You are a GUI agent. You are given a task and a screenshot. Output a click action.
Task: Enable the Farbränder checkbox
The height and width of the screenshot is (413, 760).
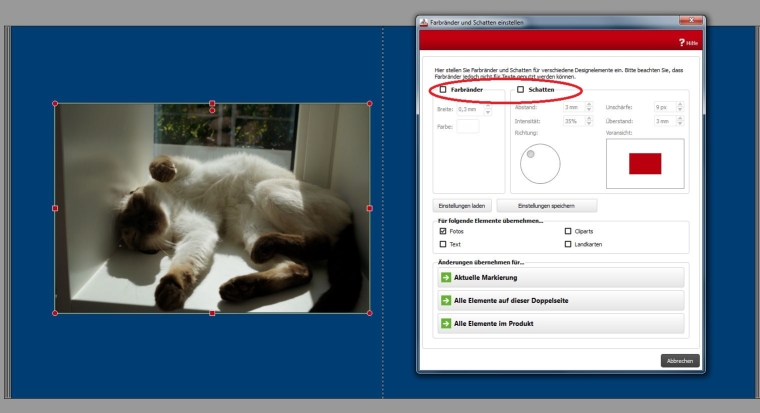tap(443, 90)
